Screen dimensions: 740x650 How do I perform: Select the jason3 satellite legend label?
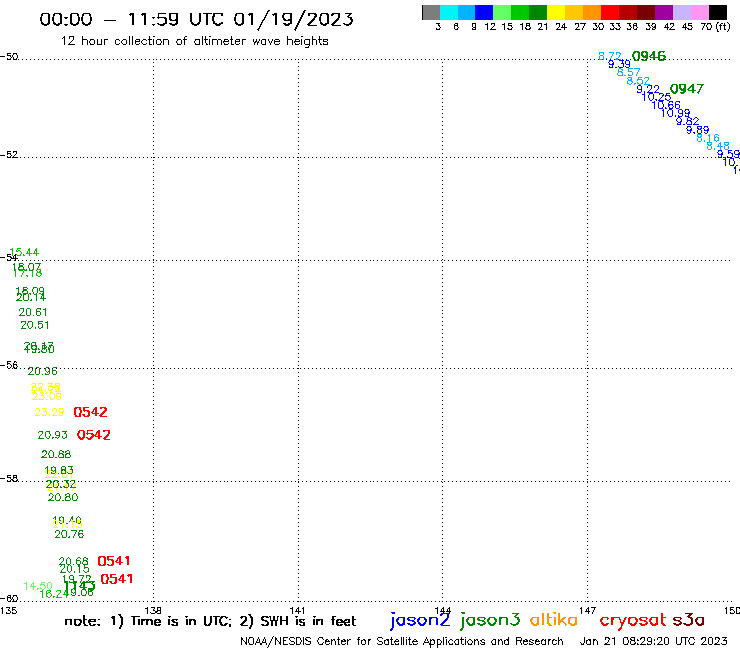click(x=490, y=620)
